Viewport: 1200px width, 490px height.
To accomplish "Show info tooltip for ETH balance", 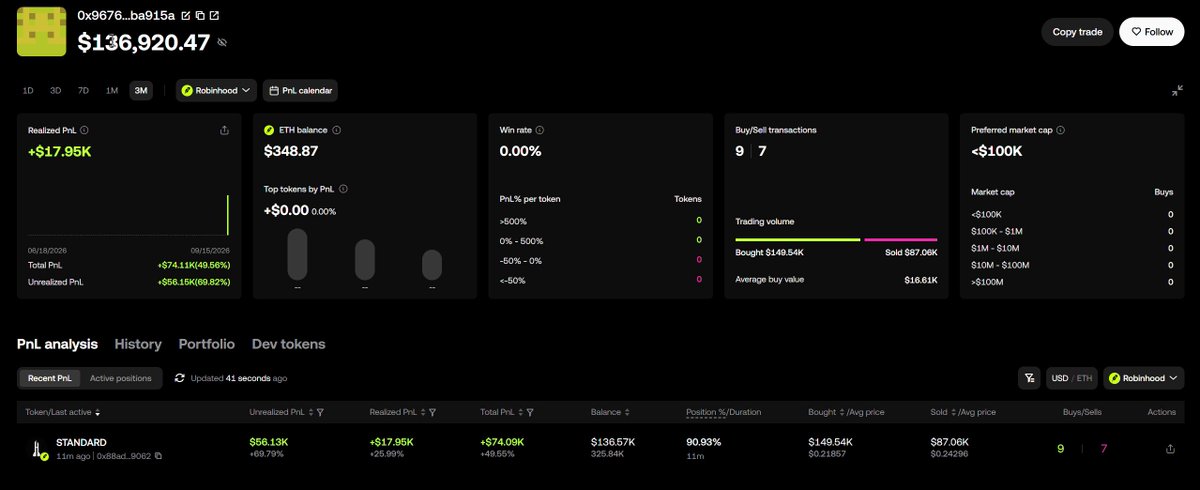I will [337, 130].
